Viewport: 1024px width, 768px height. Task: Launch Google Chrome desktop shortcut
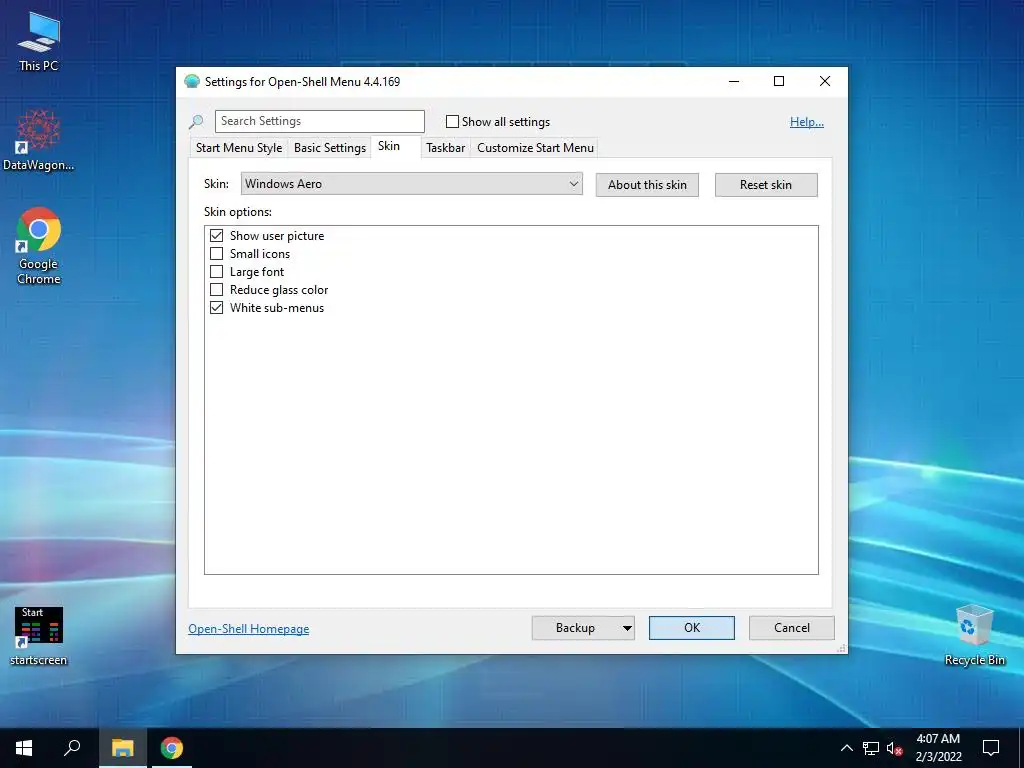point(39,246)
